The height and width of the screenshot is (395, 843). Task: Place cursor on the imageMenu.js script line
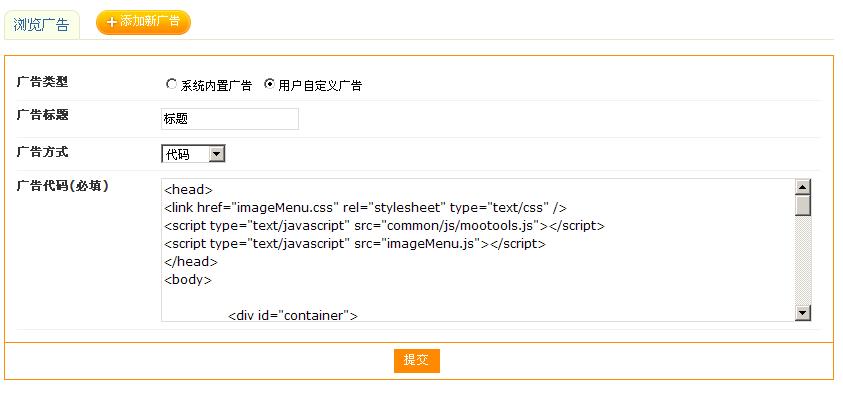pyautogui.click(x=355, y=243)
